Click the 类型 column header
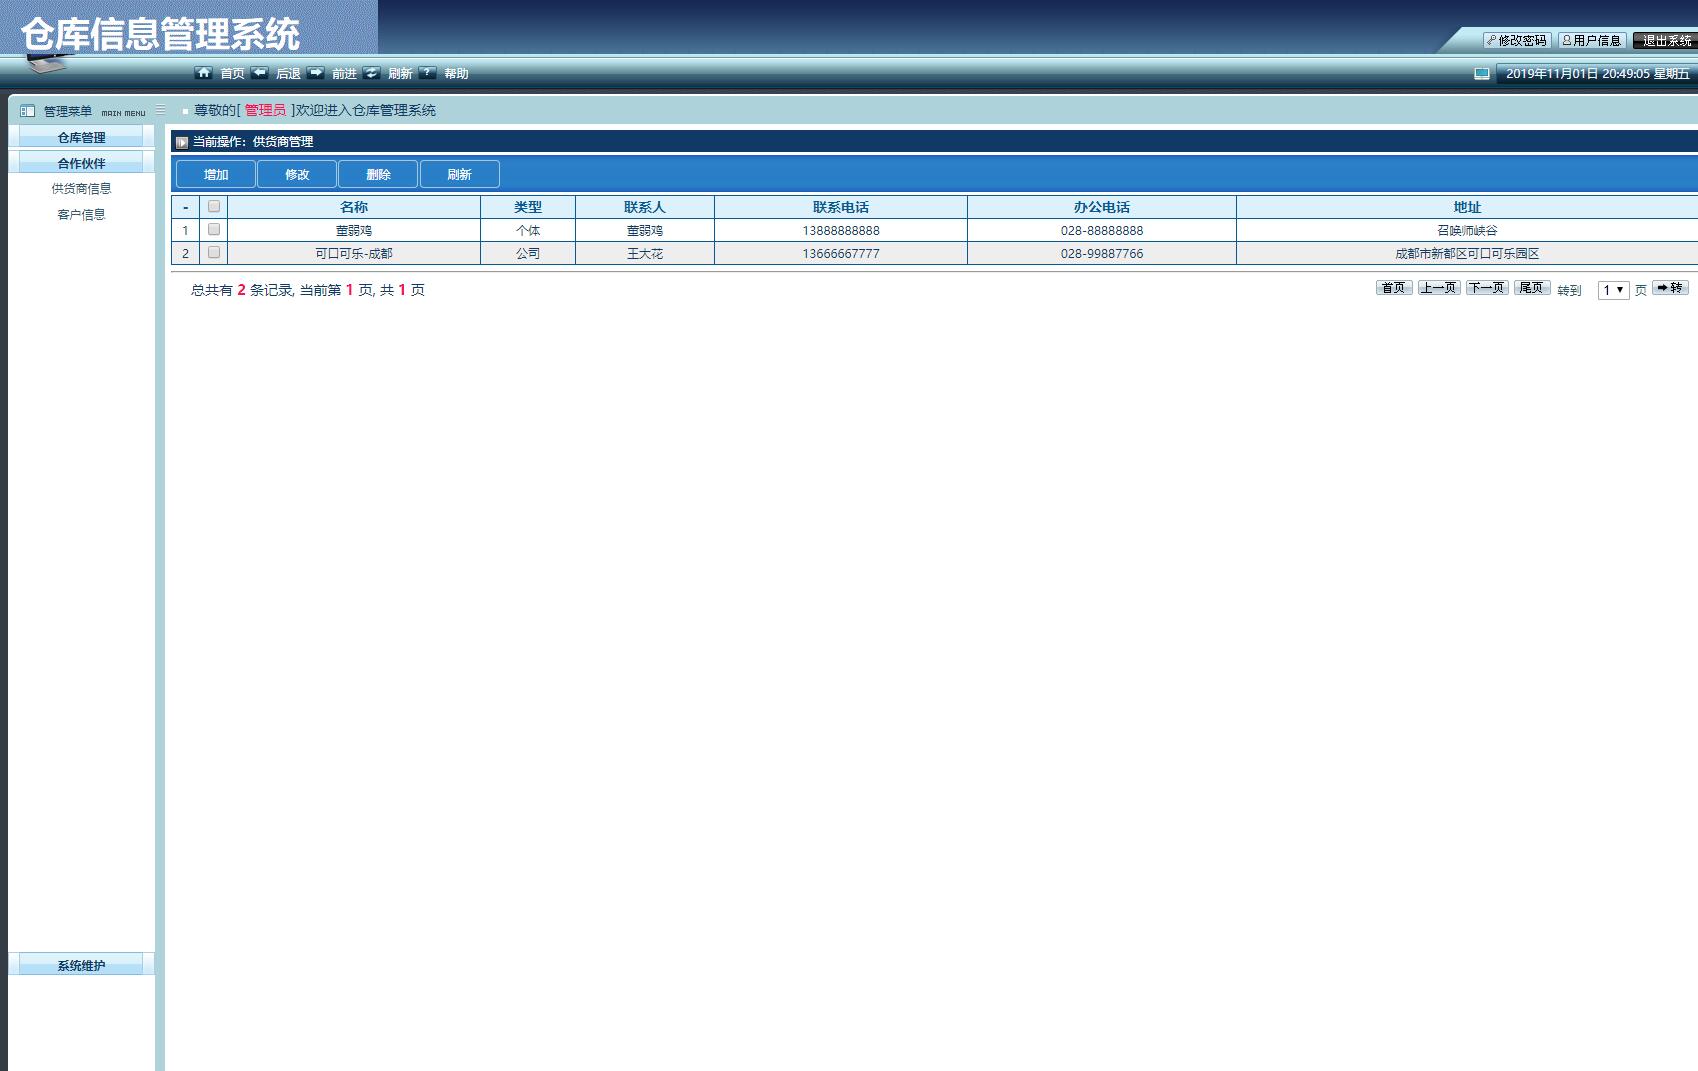Viewport: 1698px width, 1071px height. pos(528,207)
